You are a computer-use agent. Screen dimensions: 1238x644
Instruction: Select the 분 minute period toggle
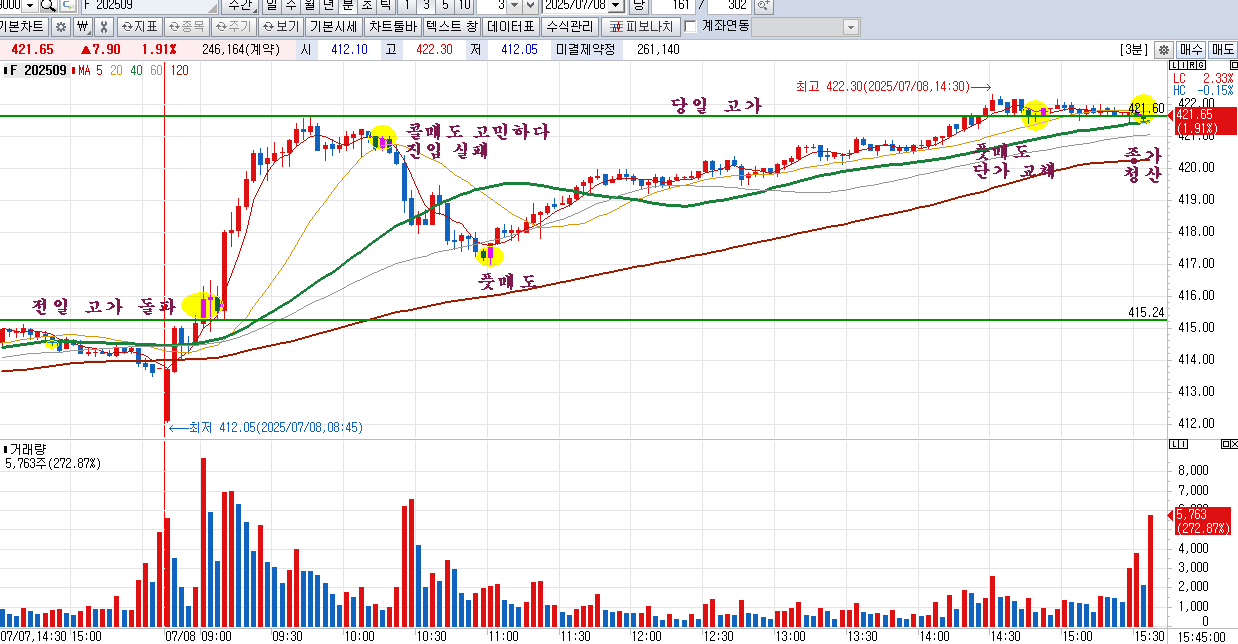(x=347, y=6)
